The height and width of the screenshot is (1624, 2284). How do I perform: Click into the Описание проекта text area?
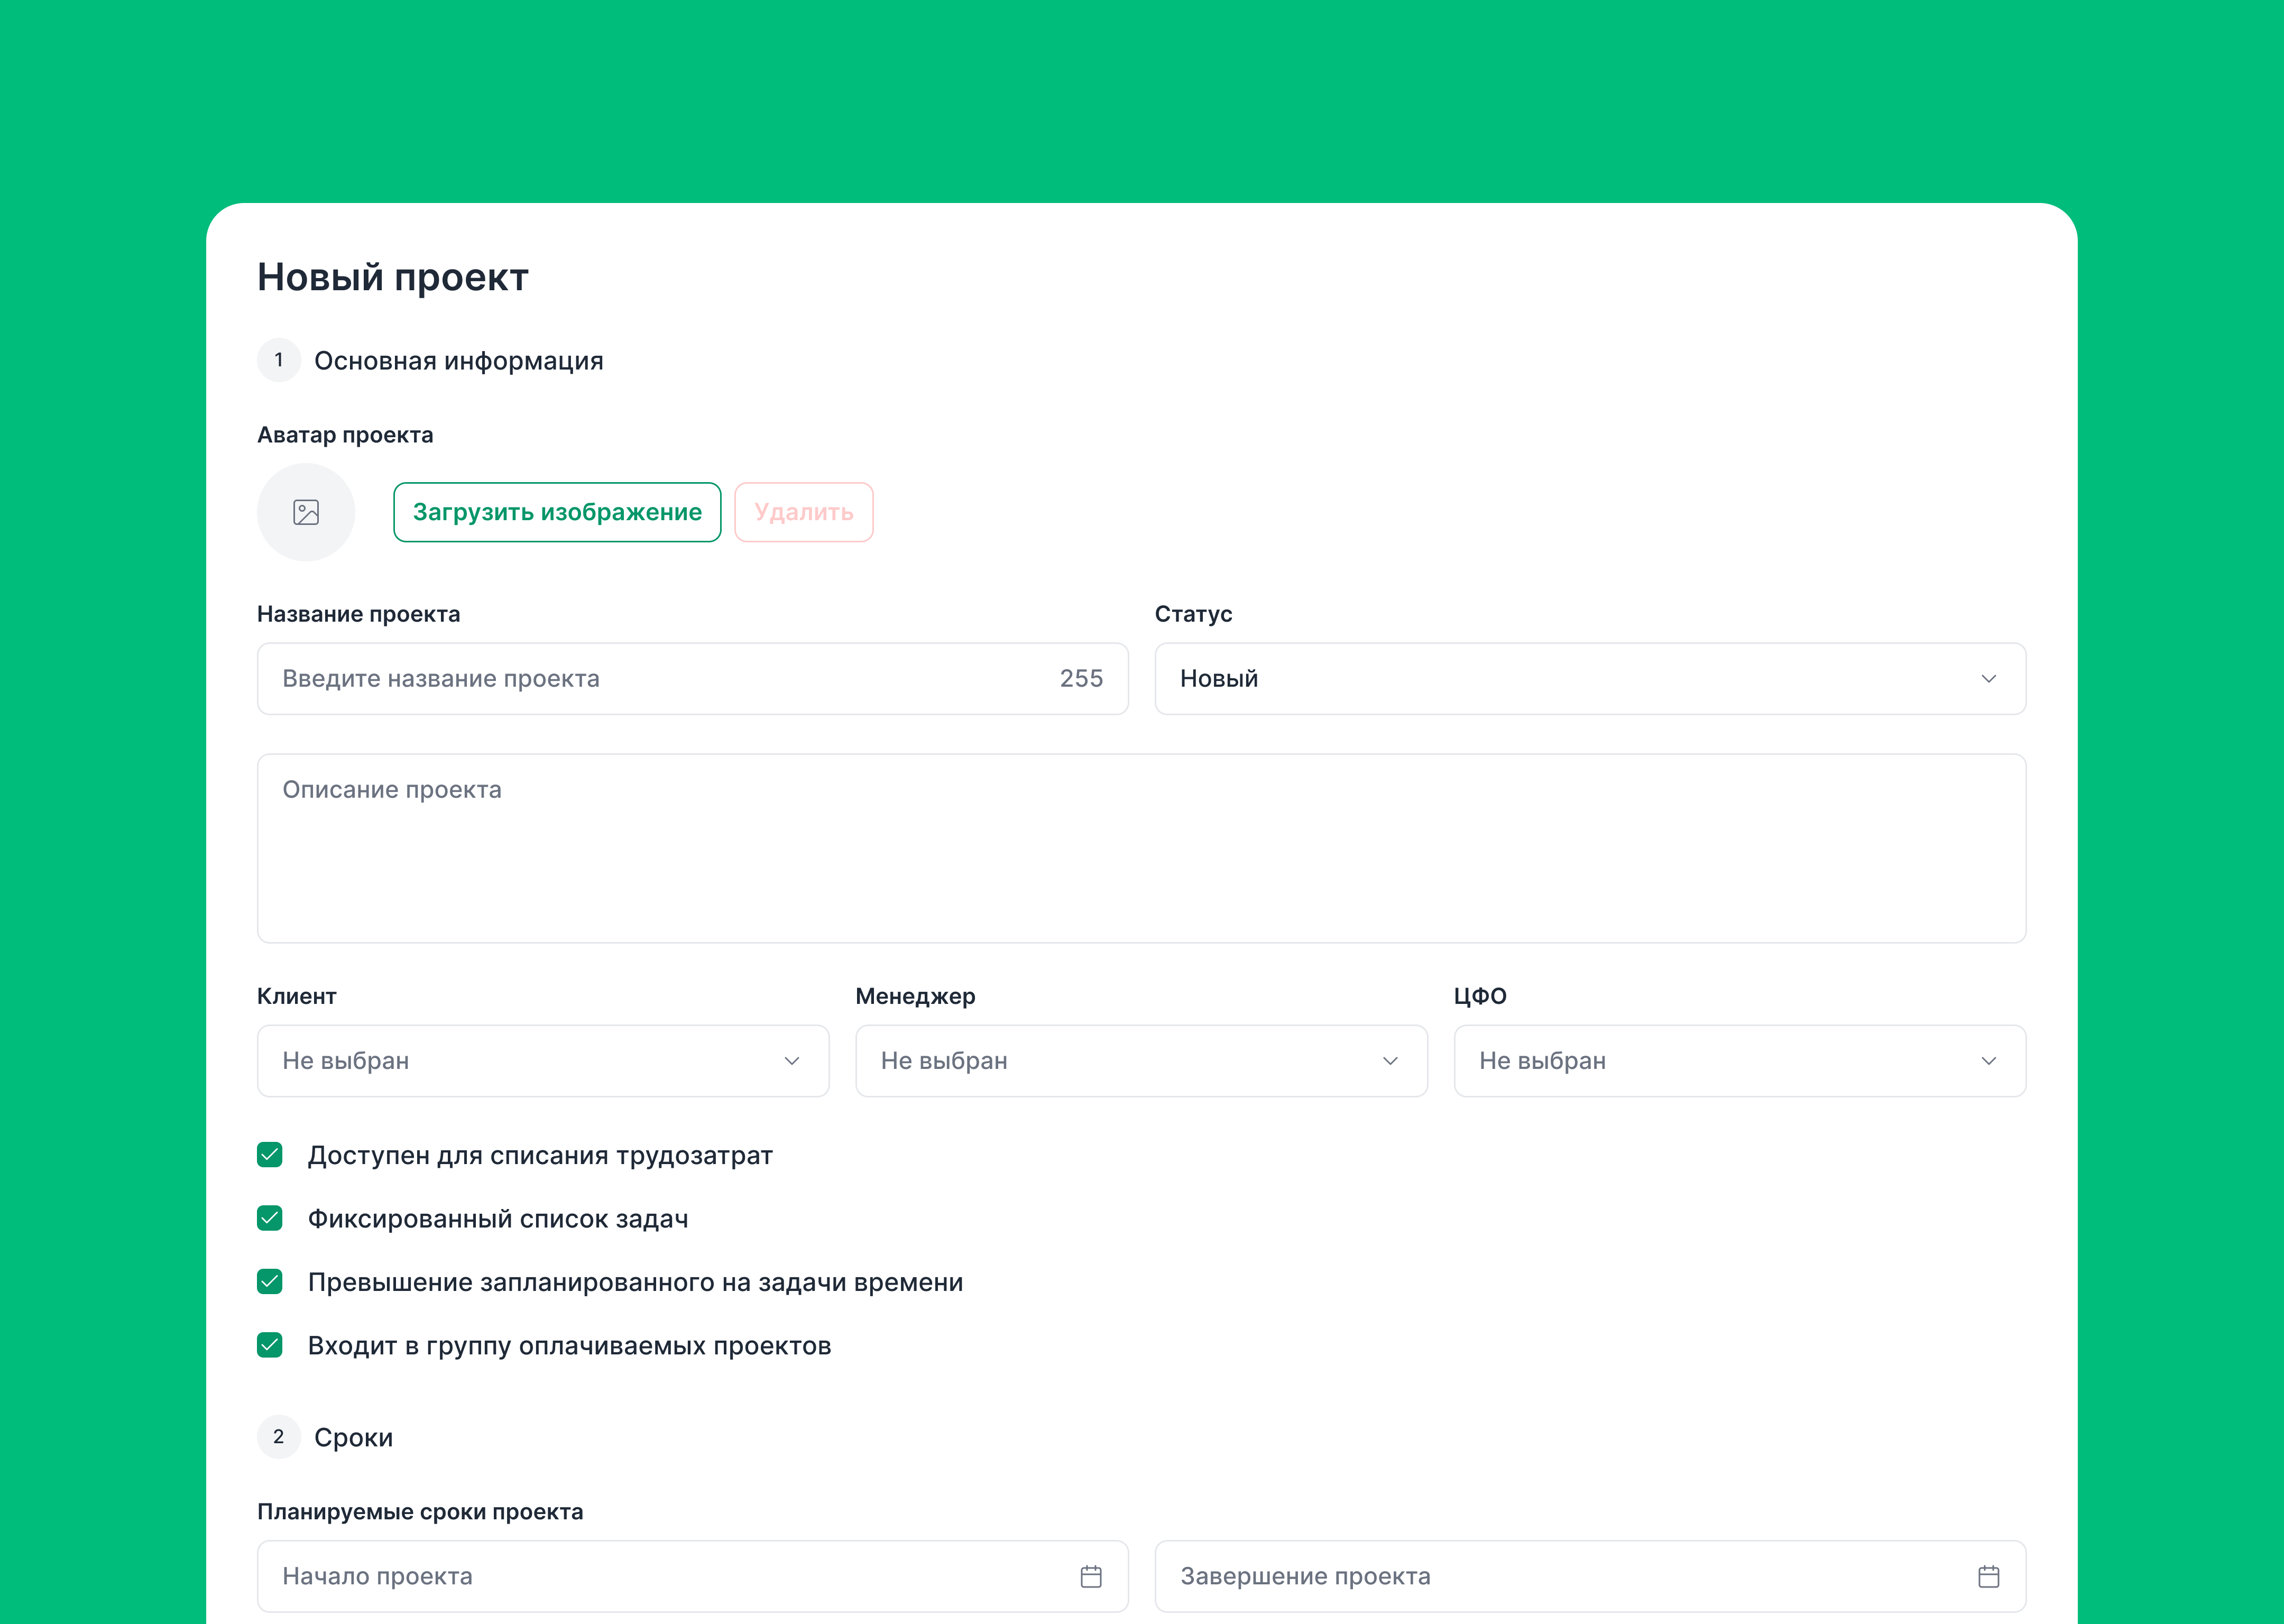click(x=1141, y=848)
